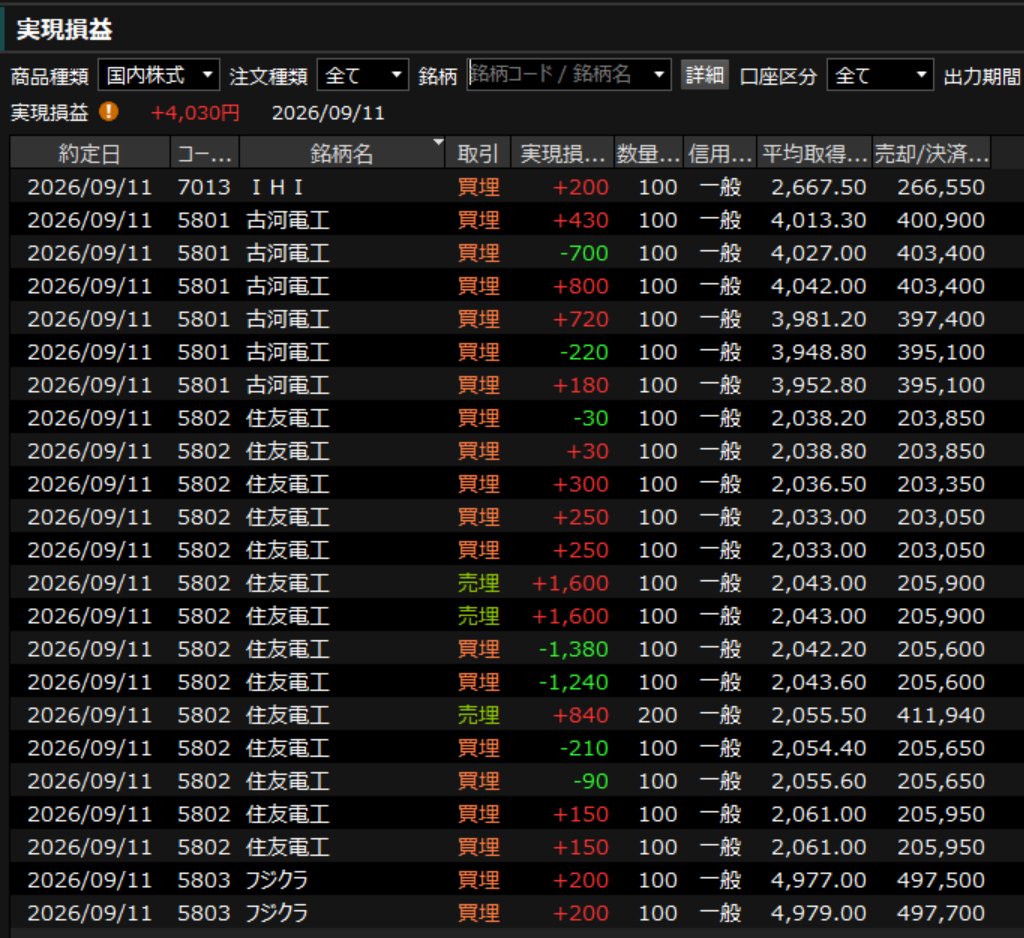
Task: Click the +840 profit value of 住友電工
Action: coord(580,715)
